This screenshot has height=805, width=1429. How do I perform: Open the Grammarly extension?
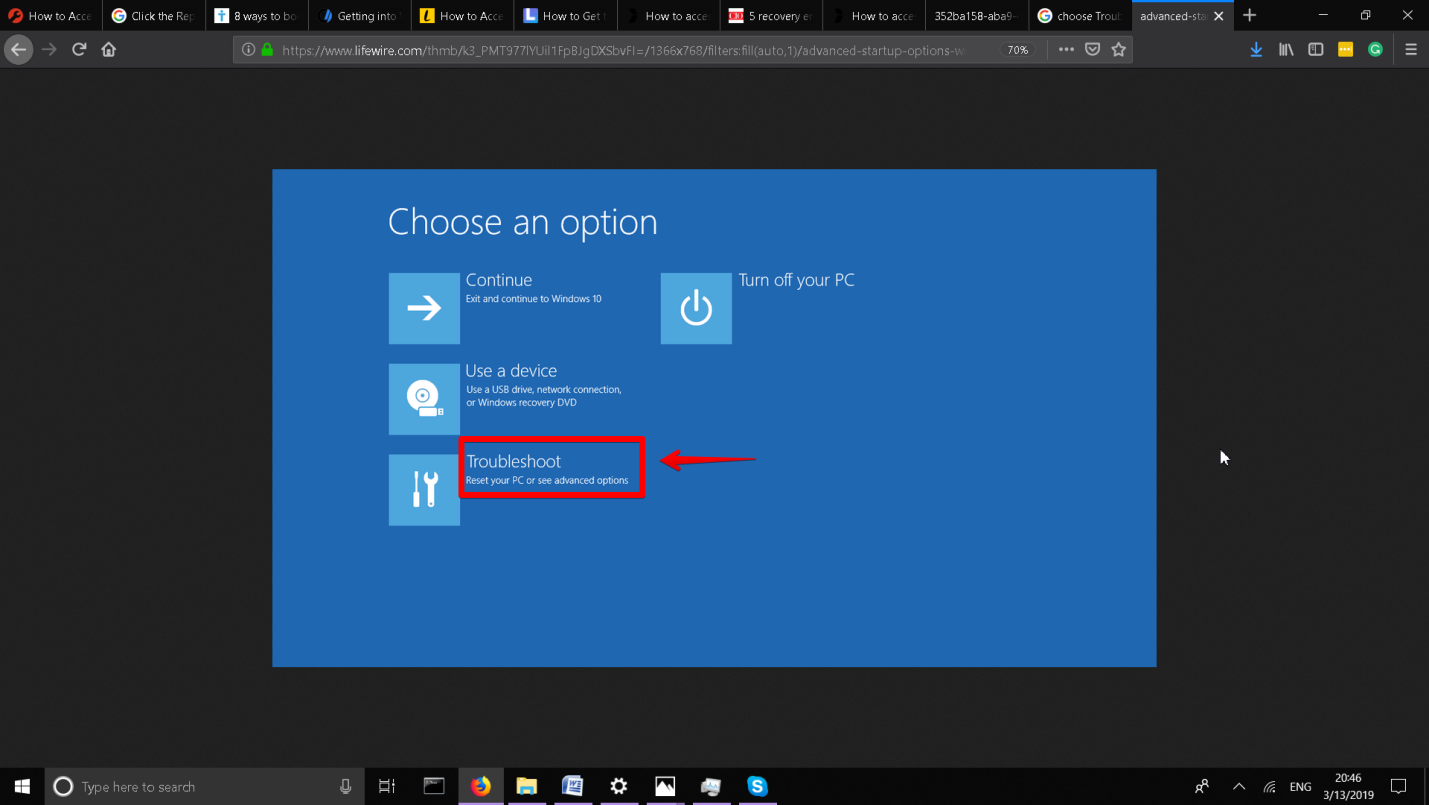pyautogui.click(x=1375, y=49)
